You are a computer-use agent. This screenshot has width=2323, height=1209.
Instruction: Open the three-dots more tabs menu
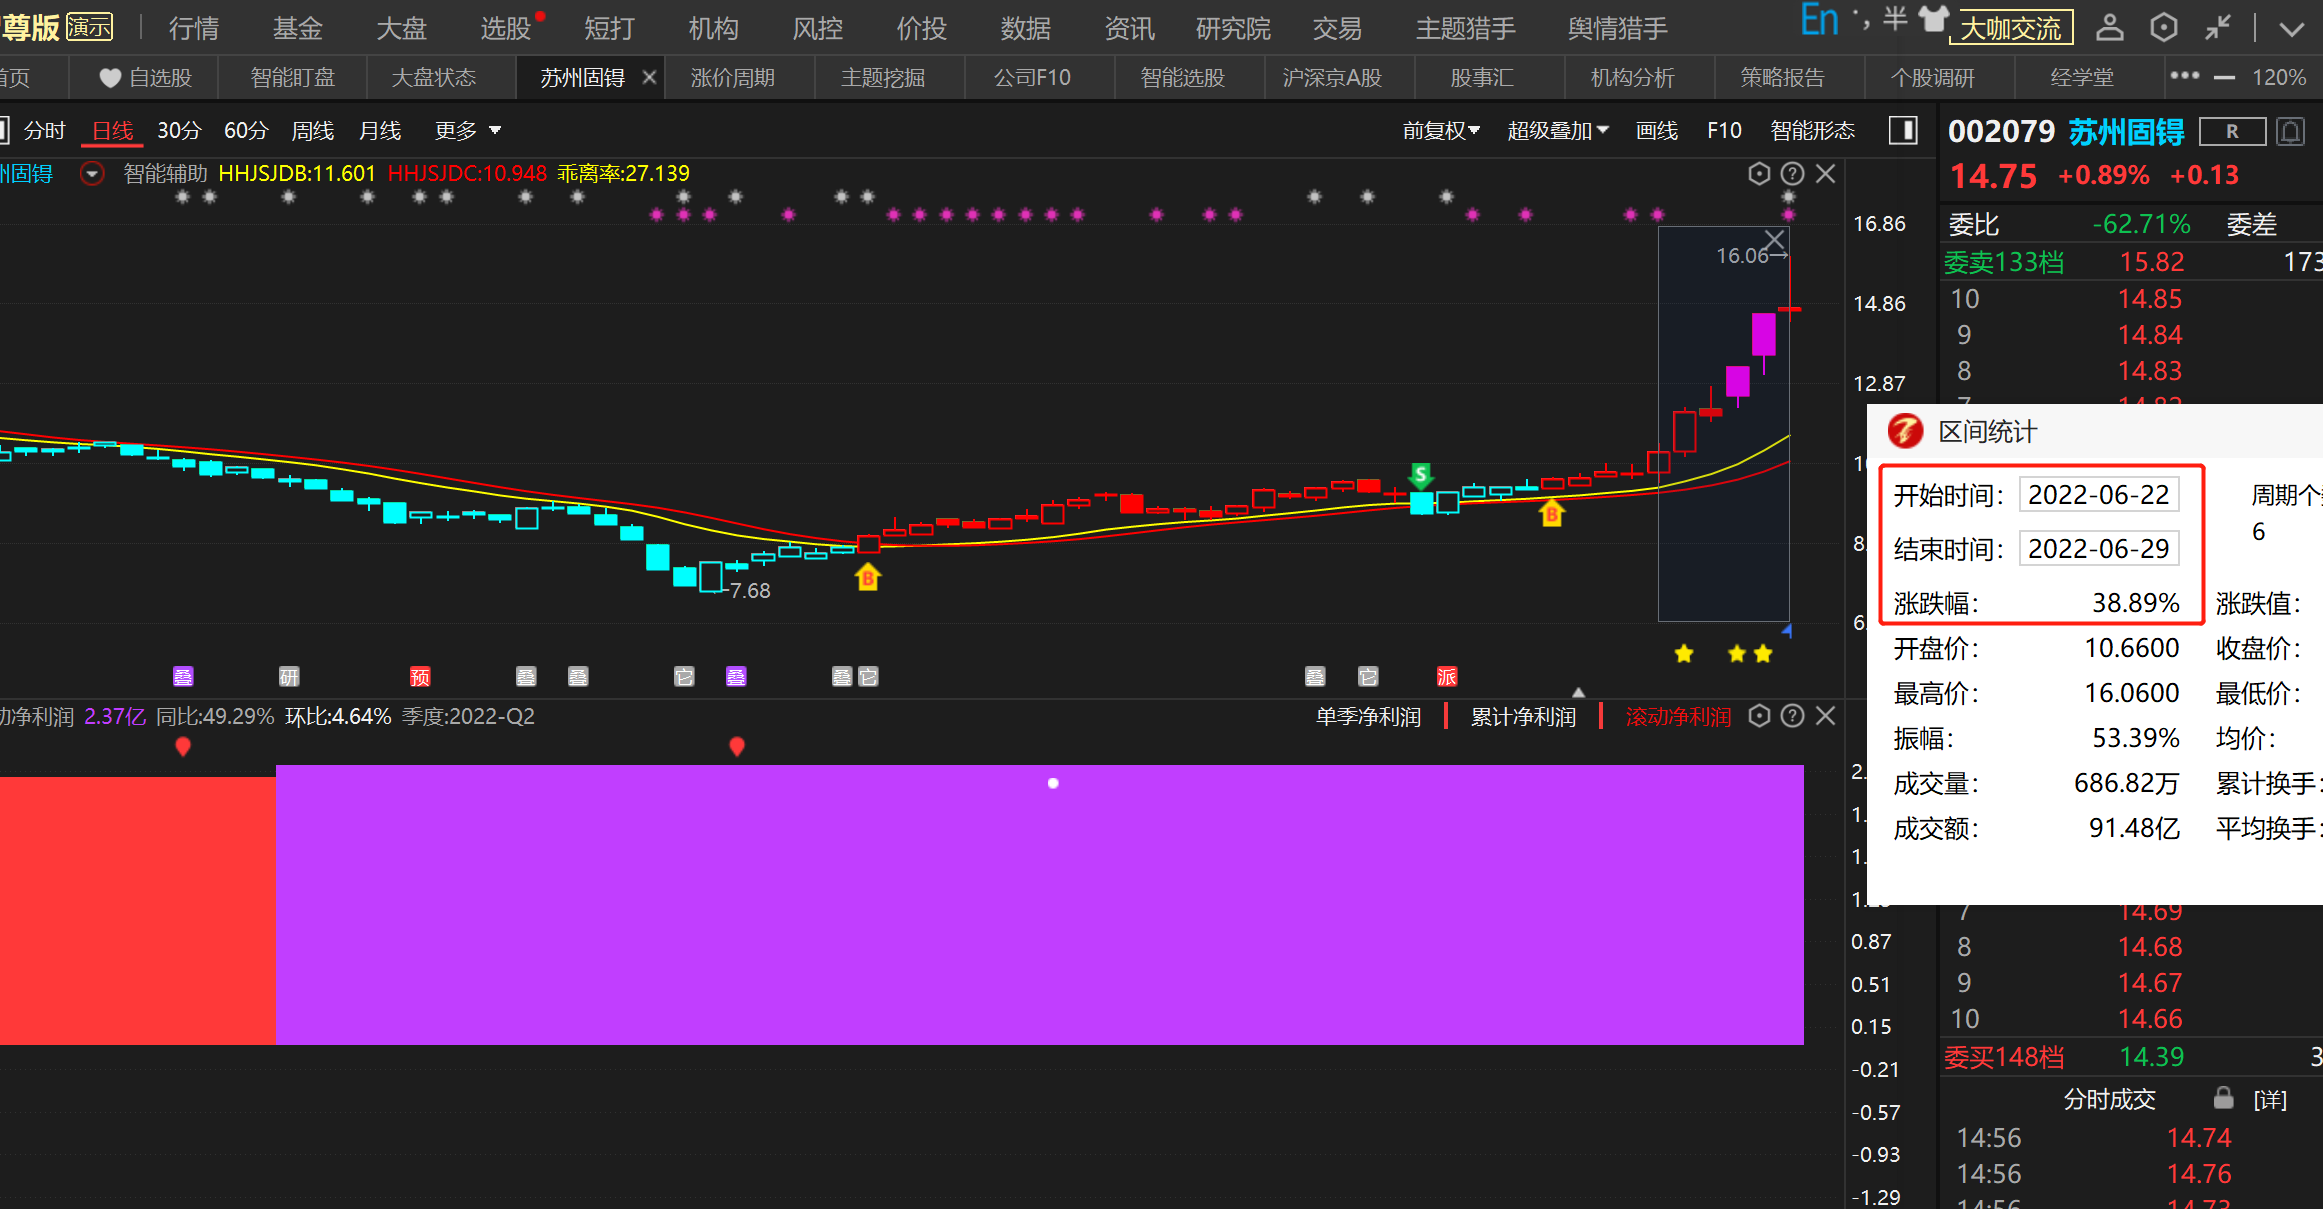point(2184,76)
